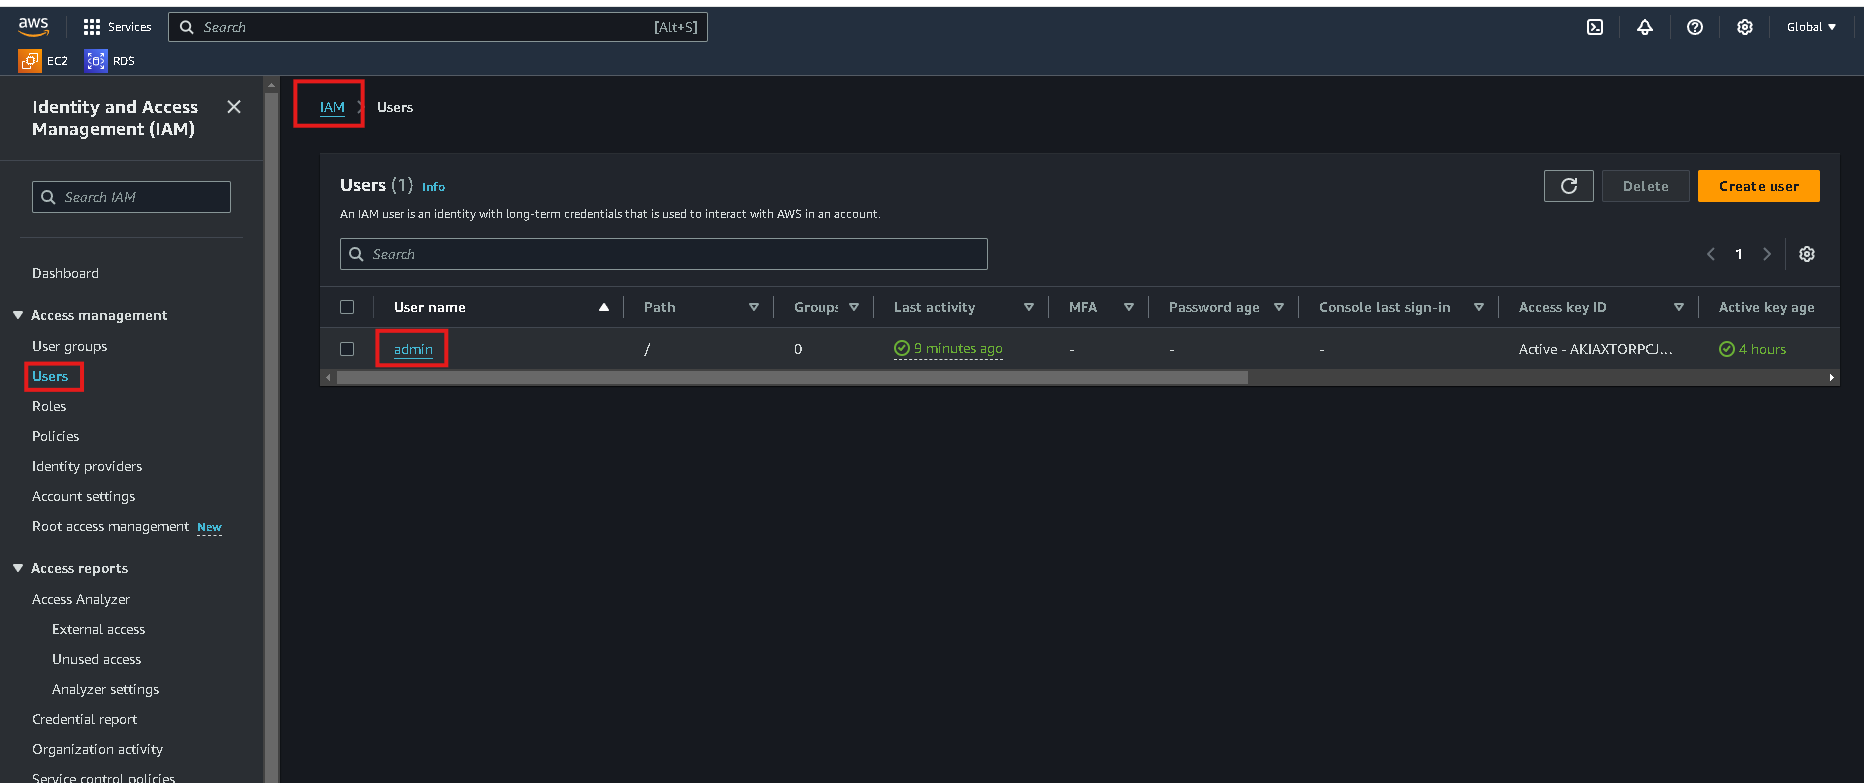Click the IAM breadcrumb link
This screenshot has height=783, width=1864.
[332, 107]
